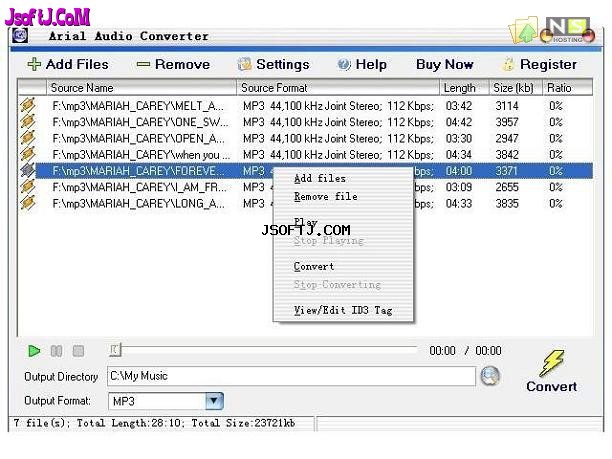
Task: Choose Convert in the context menu
Action: click(314, 267)
